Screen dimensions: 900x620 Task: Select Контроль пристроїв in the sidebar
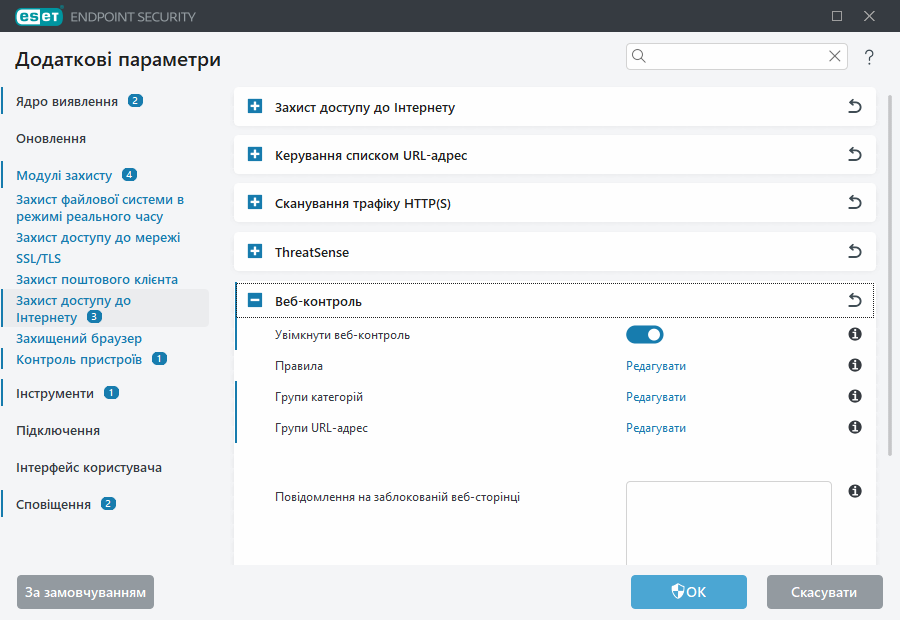79,359
